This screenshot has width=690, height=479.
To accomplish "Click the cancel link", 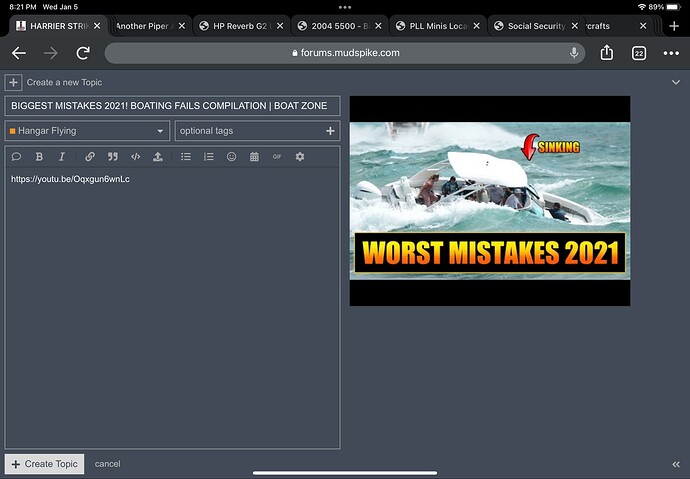I will [107, 464].
